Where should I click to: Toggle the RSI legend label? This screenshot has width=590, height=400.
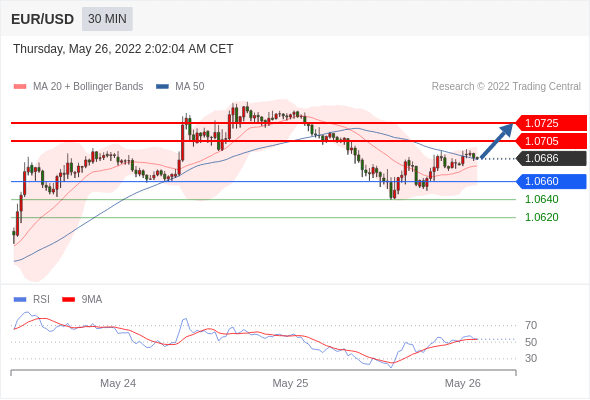(x=41, y=300)
